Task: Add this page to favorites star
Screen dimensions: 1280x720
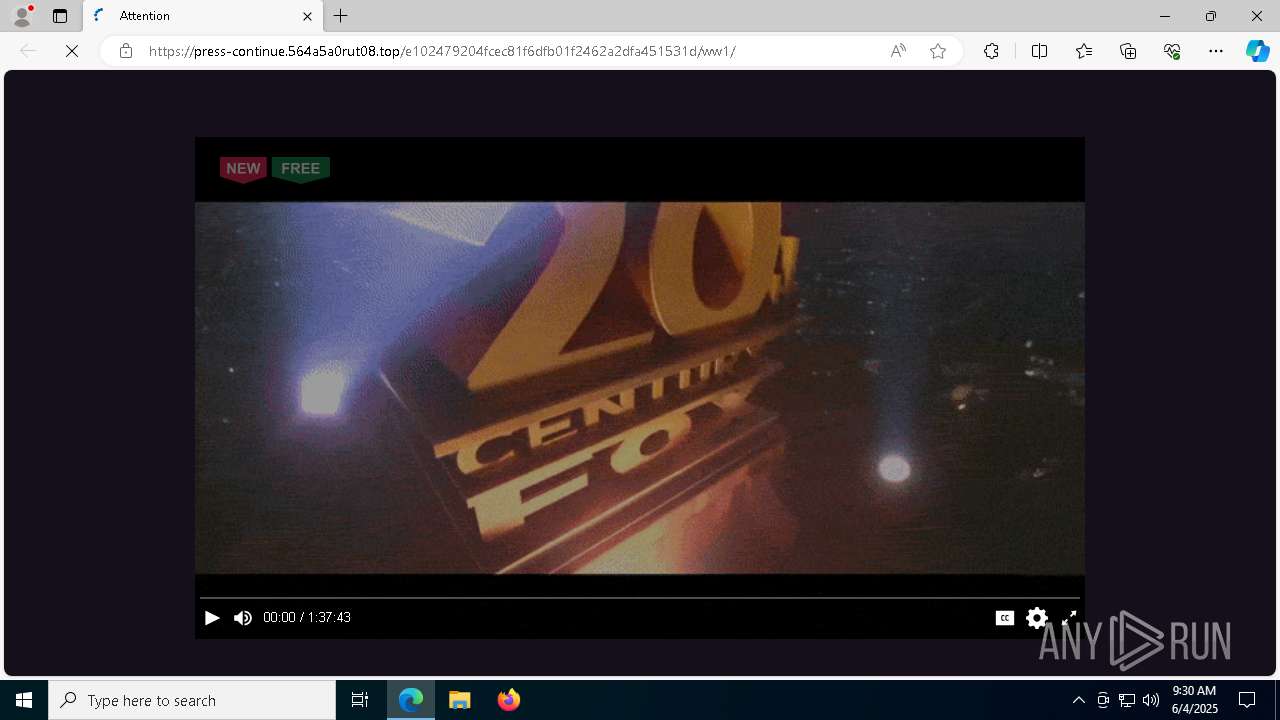Action: pyautogui.click(x=938, y=51)
